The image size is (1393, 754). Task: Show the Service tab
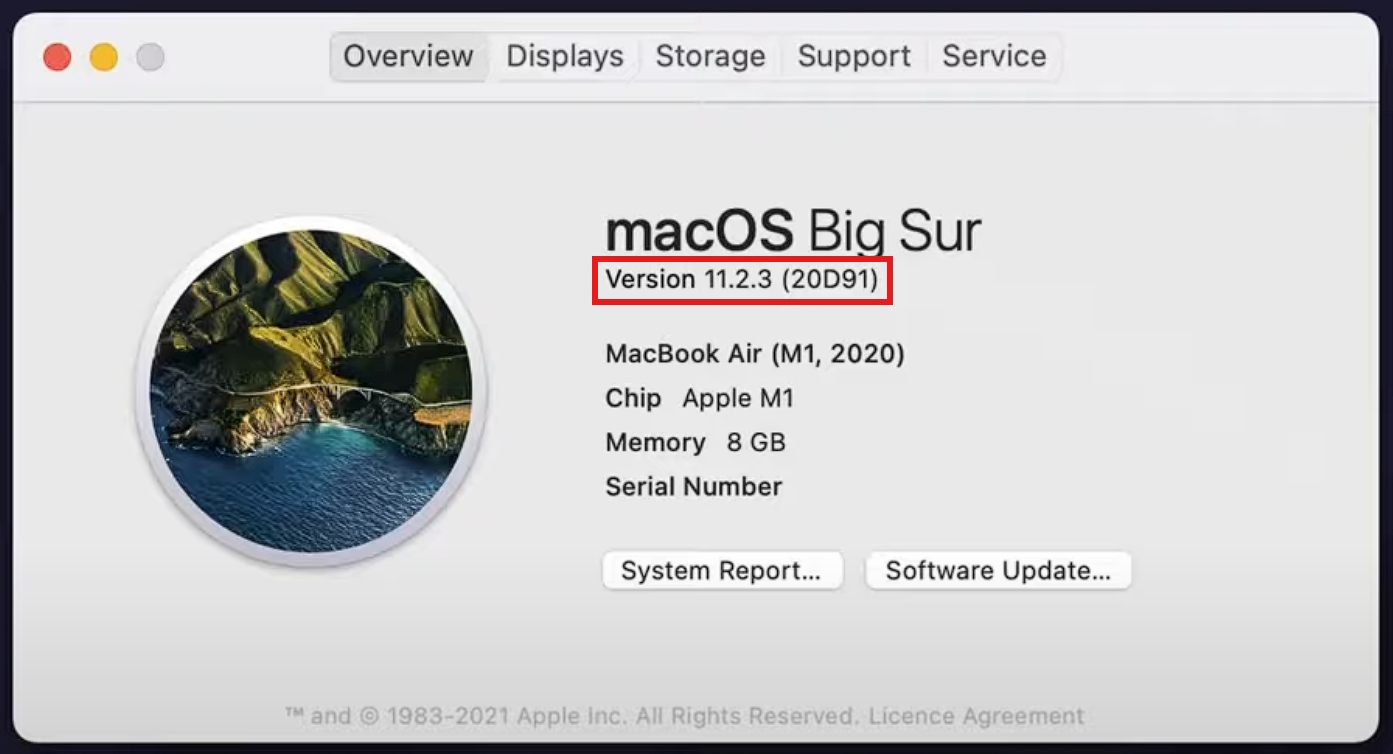(994, 56)
